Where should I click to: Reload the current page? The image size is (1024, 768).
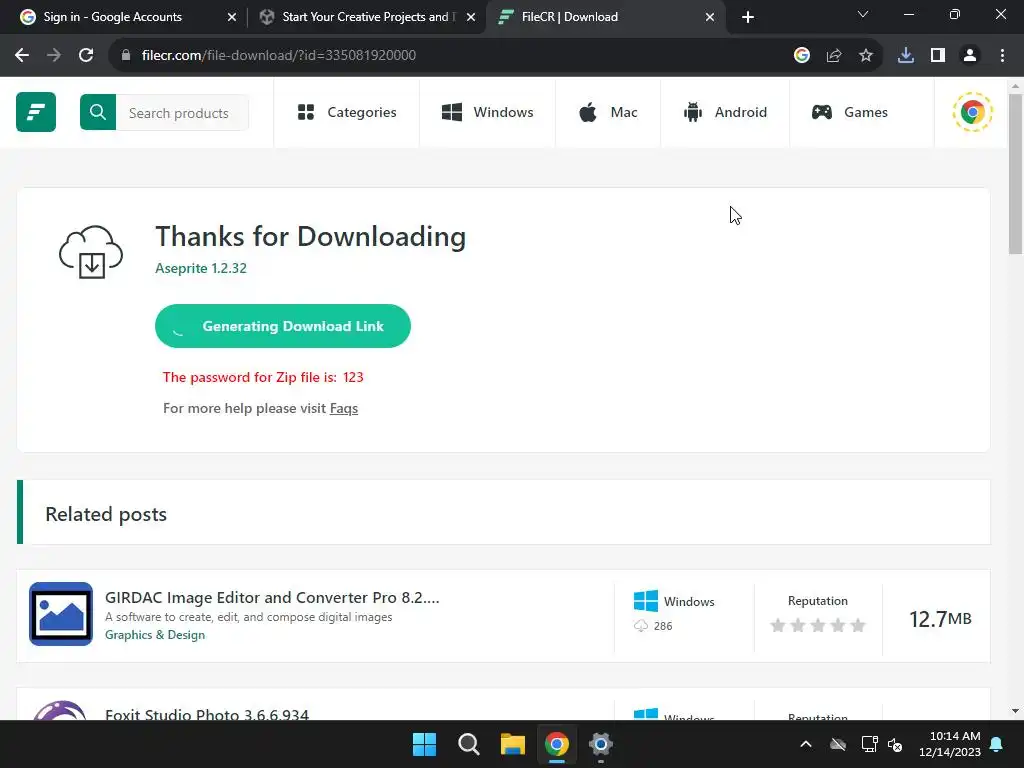coord(86,55)
